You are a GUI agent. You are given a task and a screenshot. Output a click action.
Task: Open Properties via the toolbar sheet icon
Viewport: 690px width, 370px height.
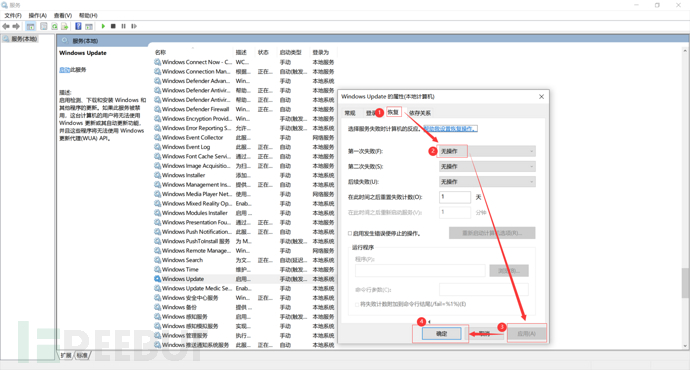(44, 26)
